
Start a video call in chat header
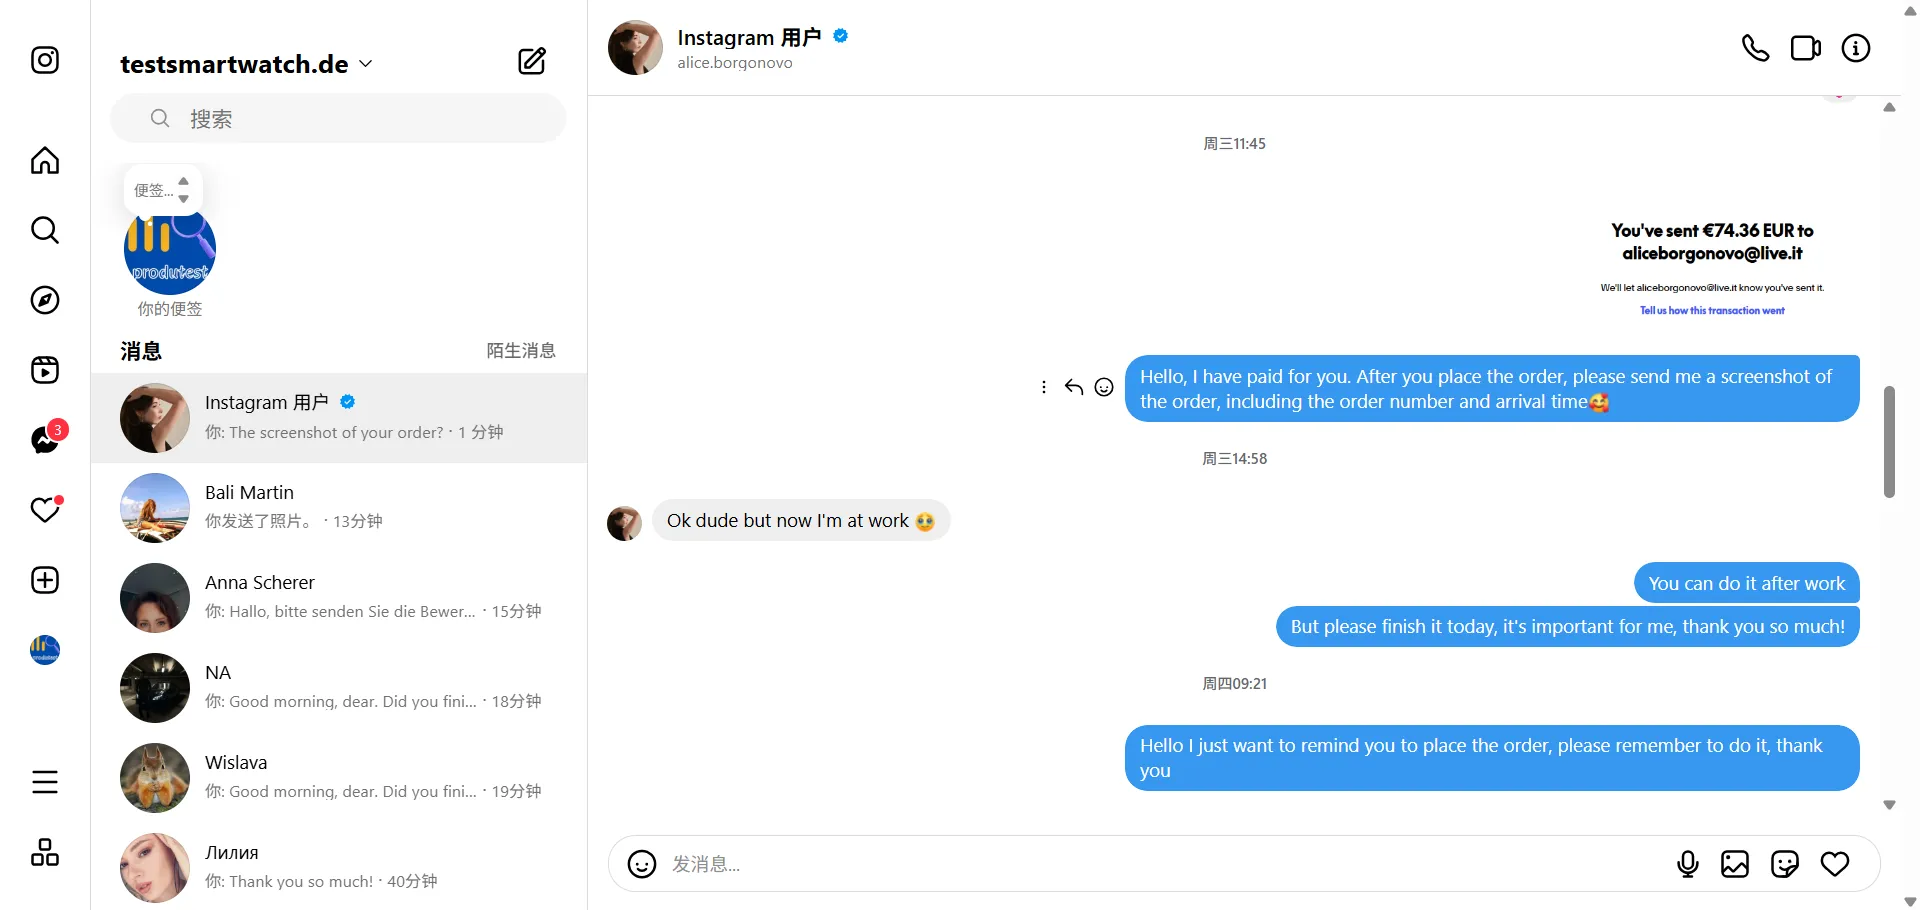(1805, 48)
